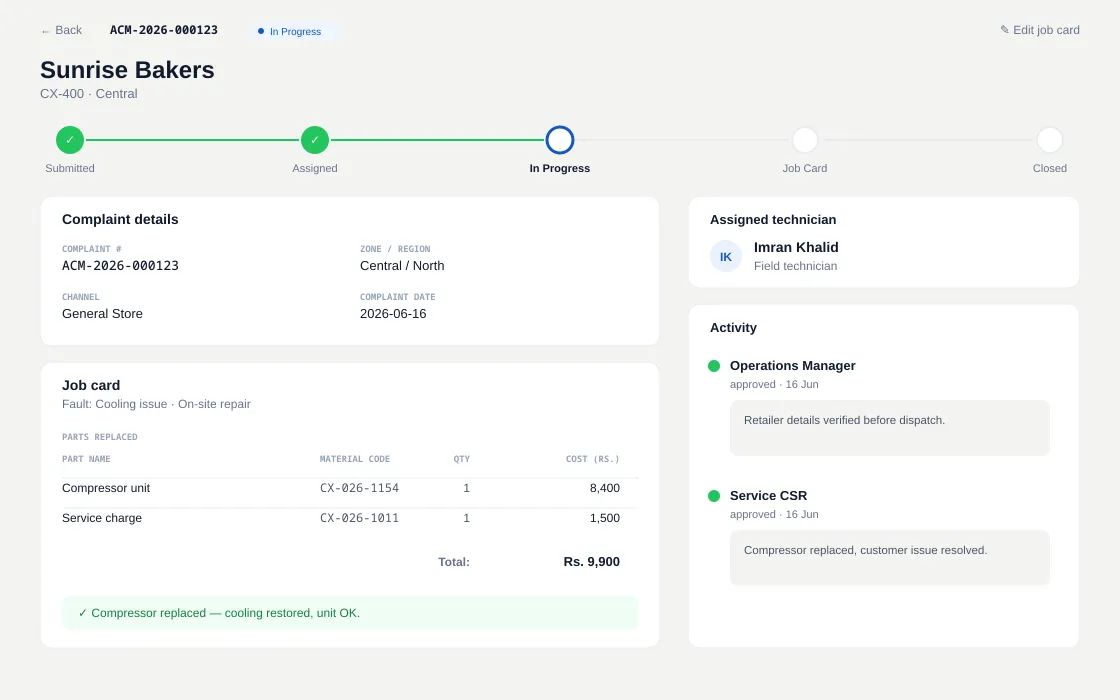The width and height of the screenshot is (1120, 700).
Task: Click the Job Card step label
Action: click(805, 169)
